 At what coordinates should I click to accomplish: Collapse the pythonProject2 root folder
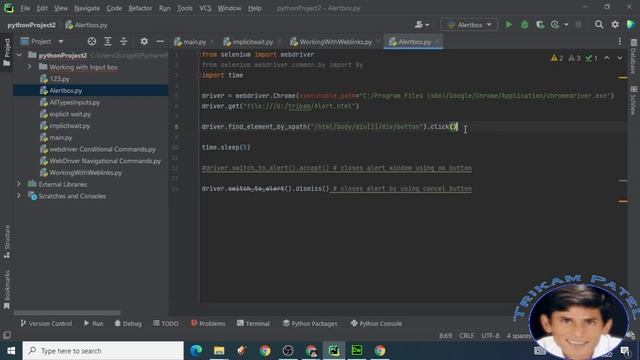pyautogui.click(x=19, y=55)
